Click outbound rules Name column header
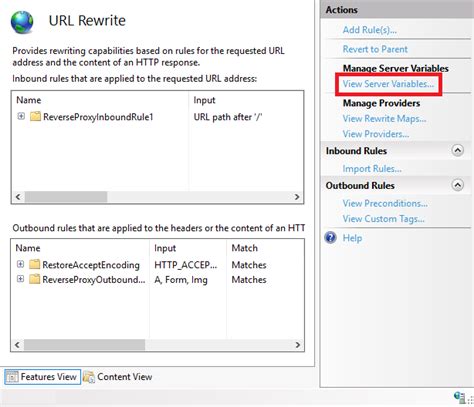The image size is (474, 407). tap(28, 248)
